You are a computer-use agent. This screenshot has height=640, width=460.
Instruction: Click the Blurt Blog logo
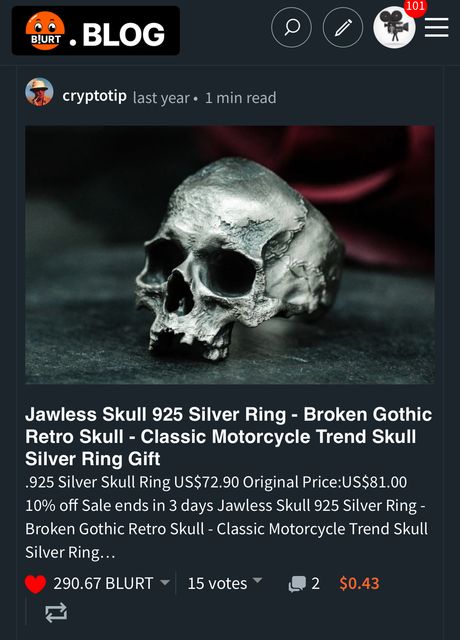click(x=96, y=31)
